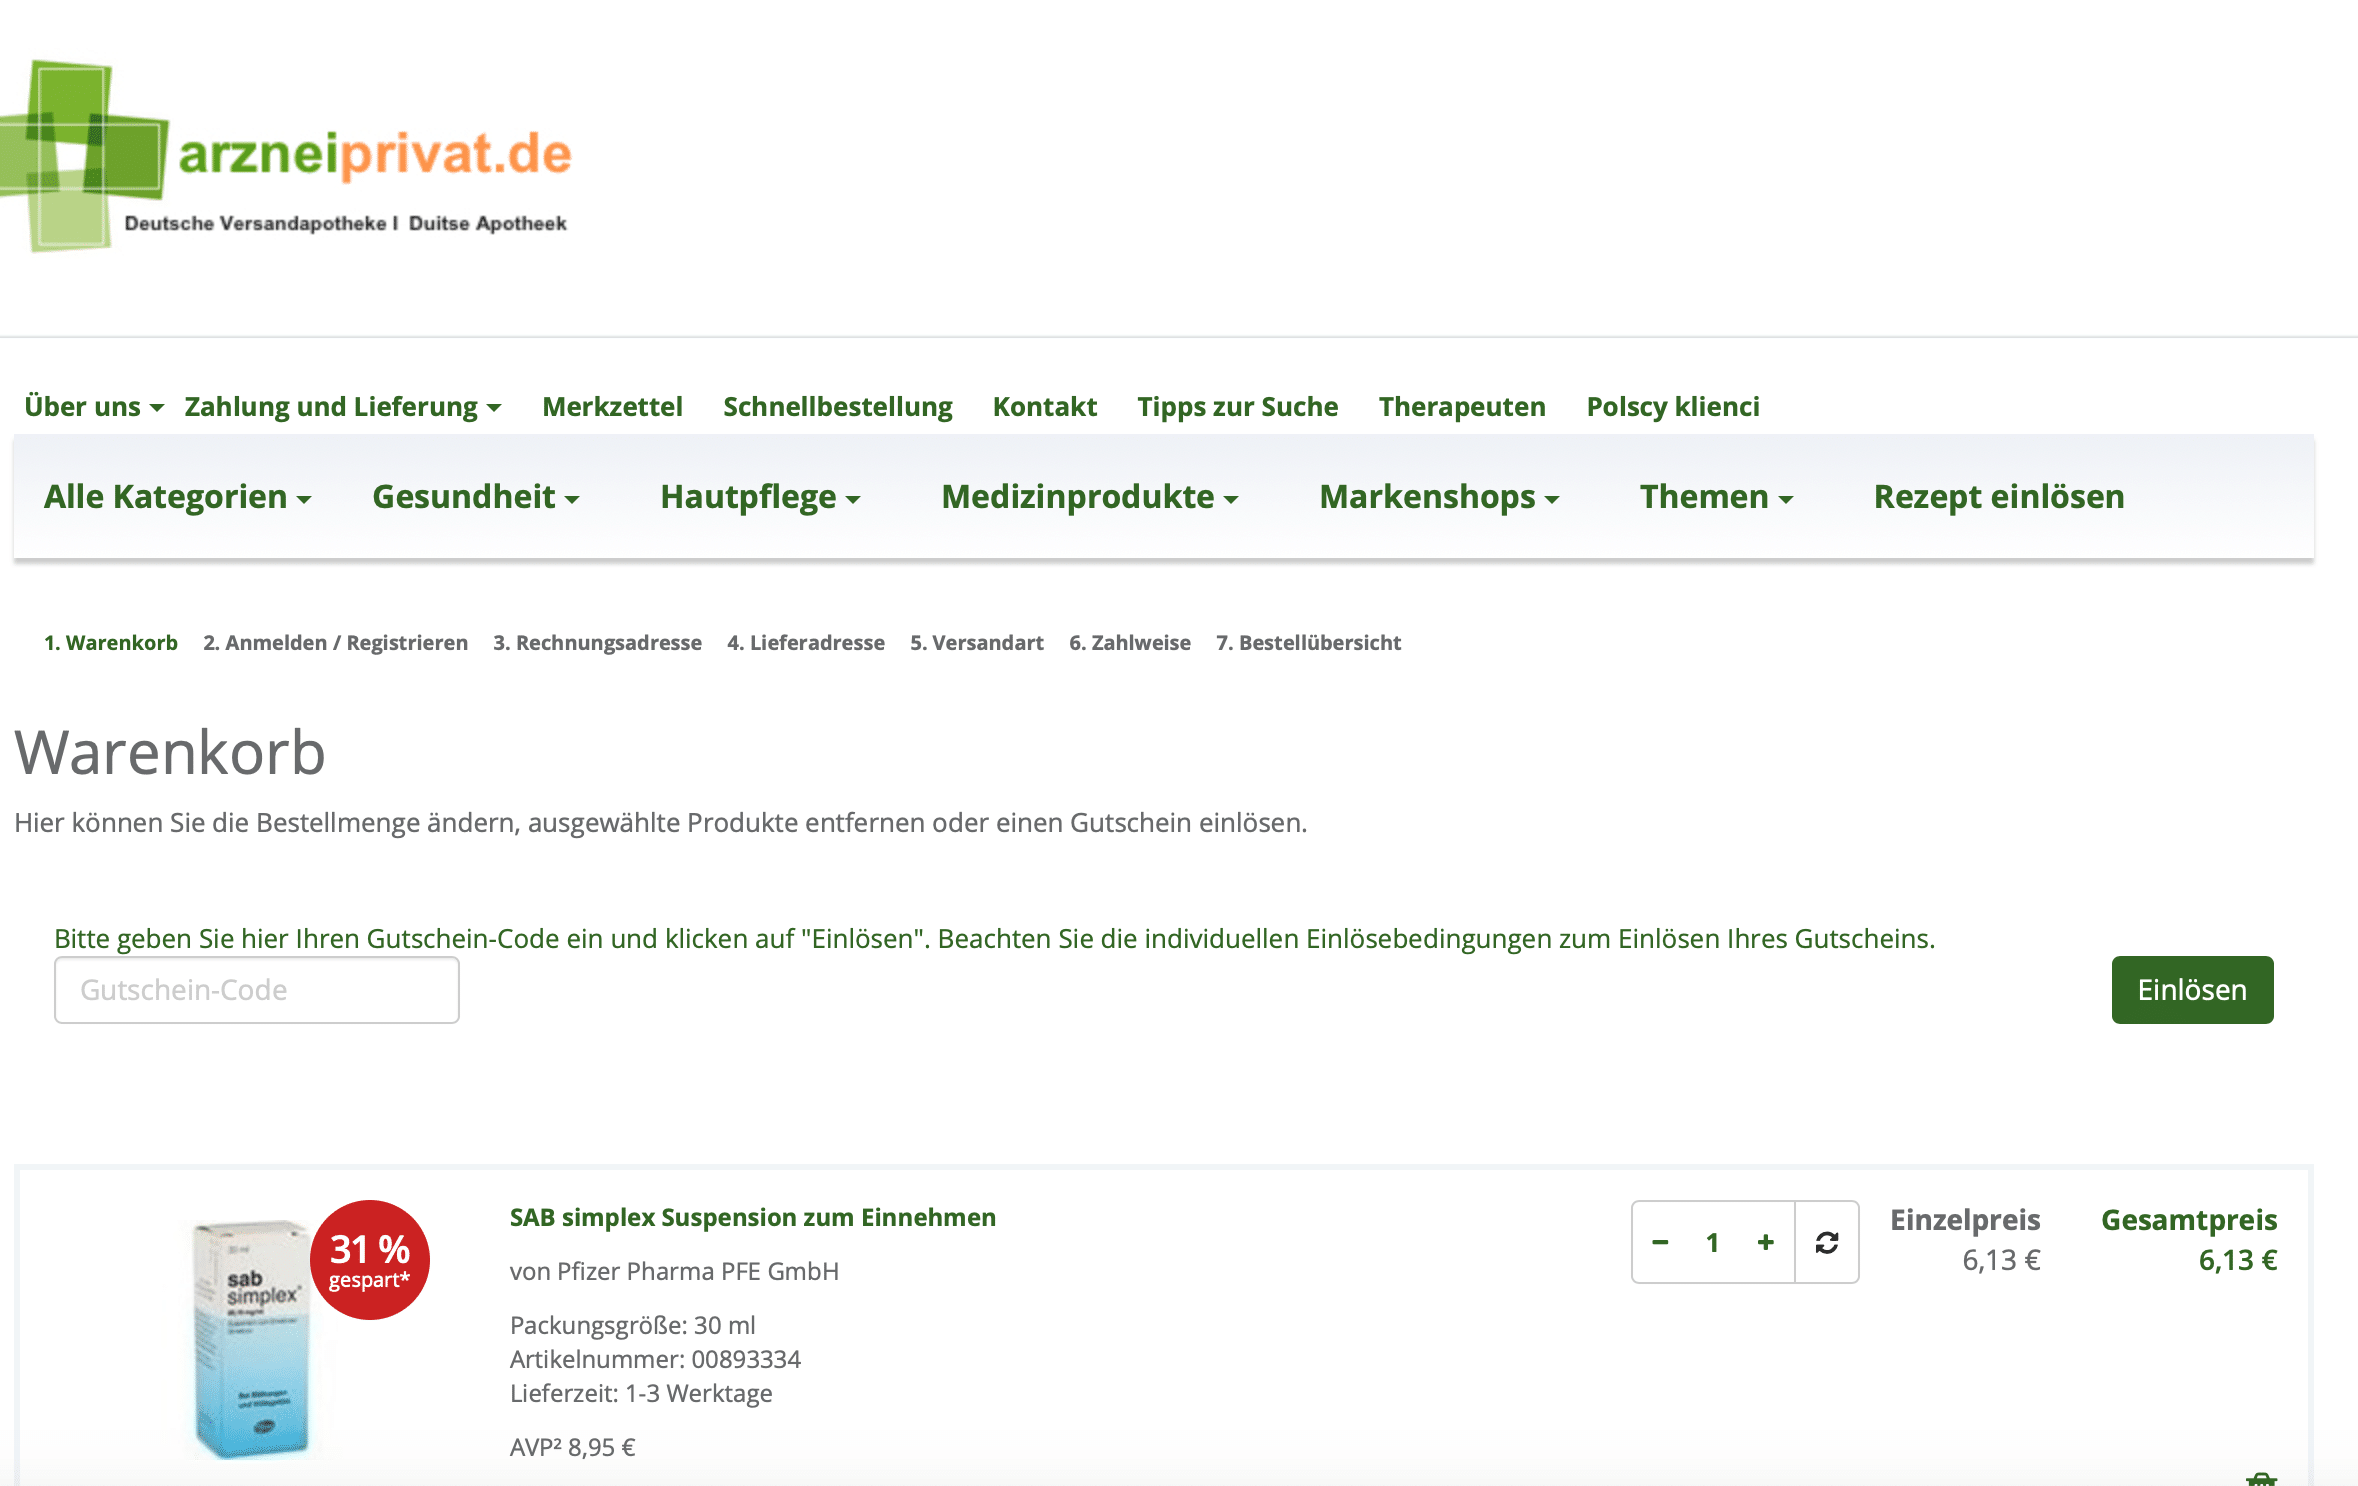
Task: Select step 5. Versandart
Action: [977, 643]
